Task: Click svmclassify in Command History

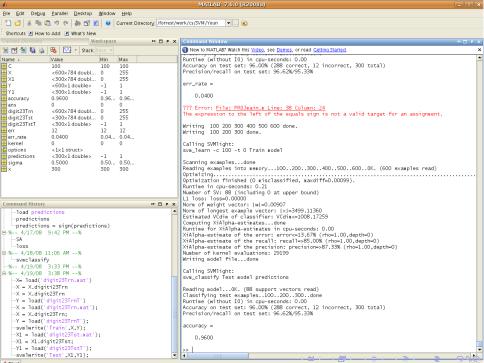Action: 32,260
